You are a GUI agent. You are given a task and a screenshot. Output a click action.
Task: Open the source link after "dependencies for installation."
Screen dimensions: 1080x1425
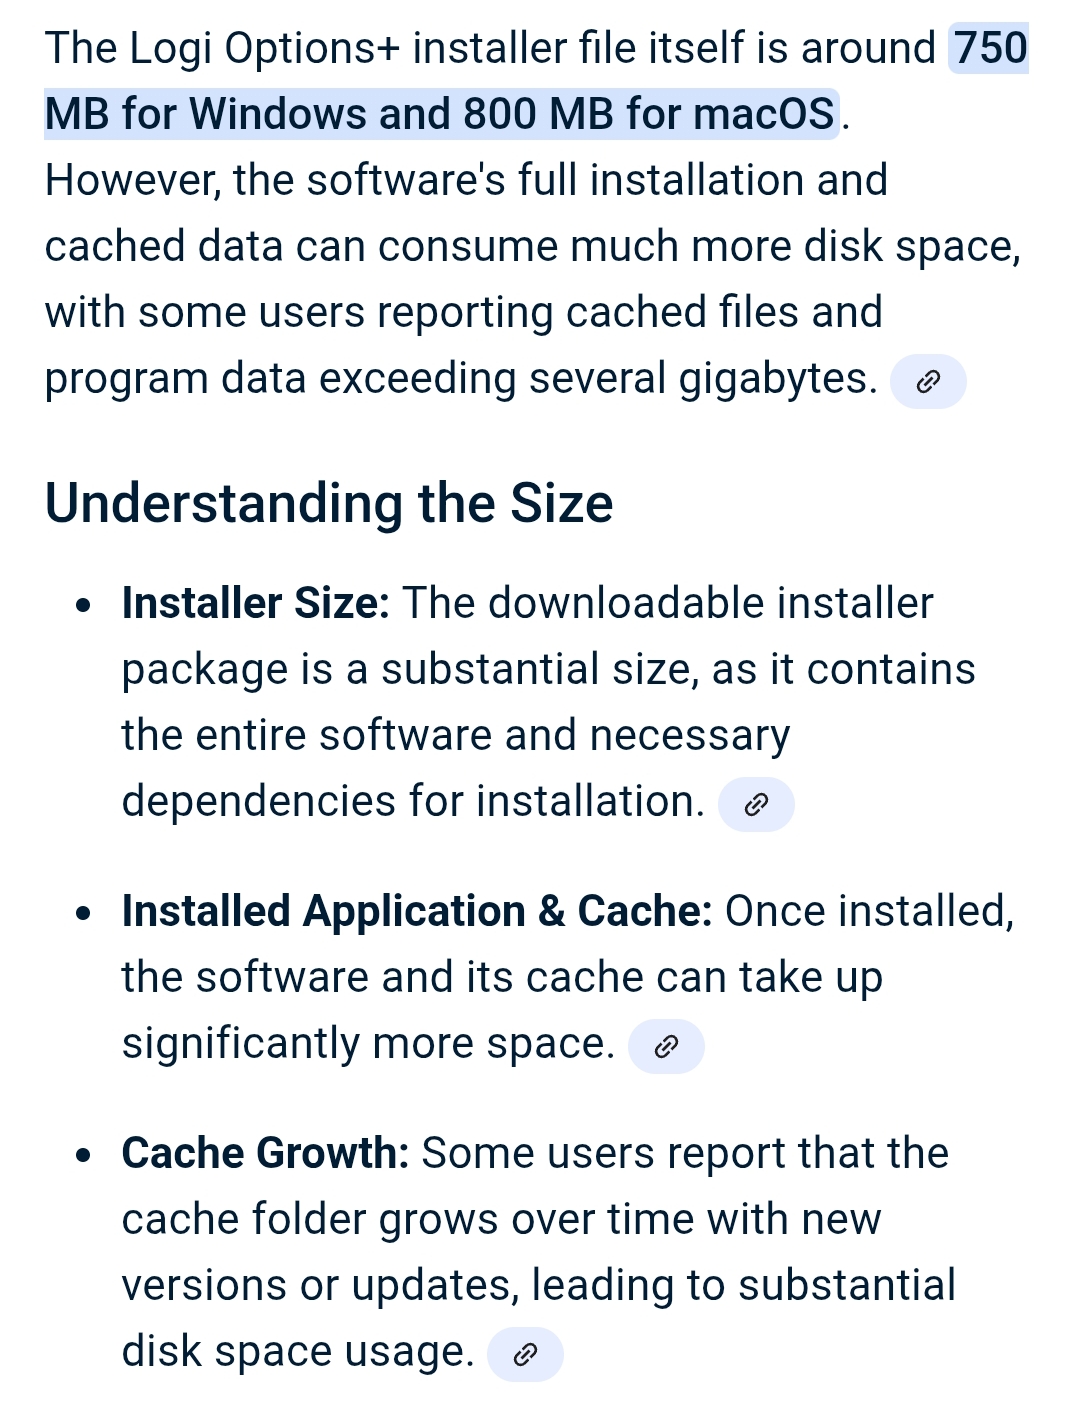click(756, 805)
